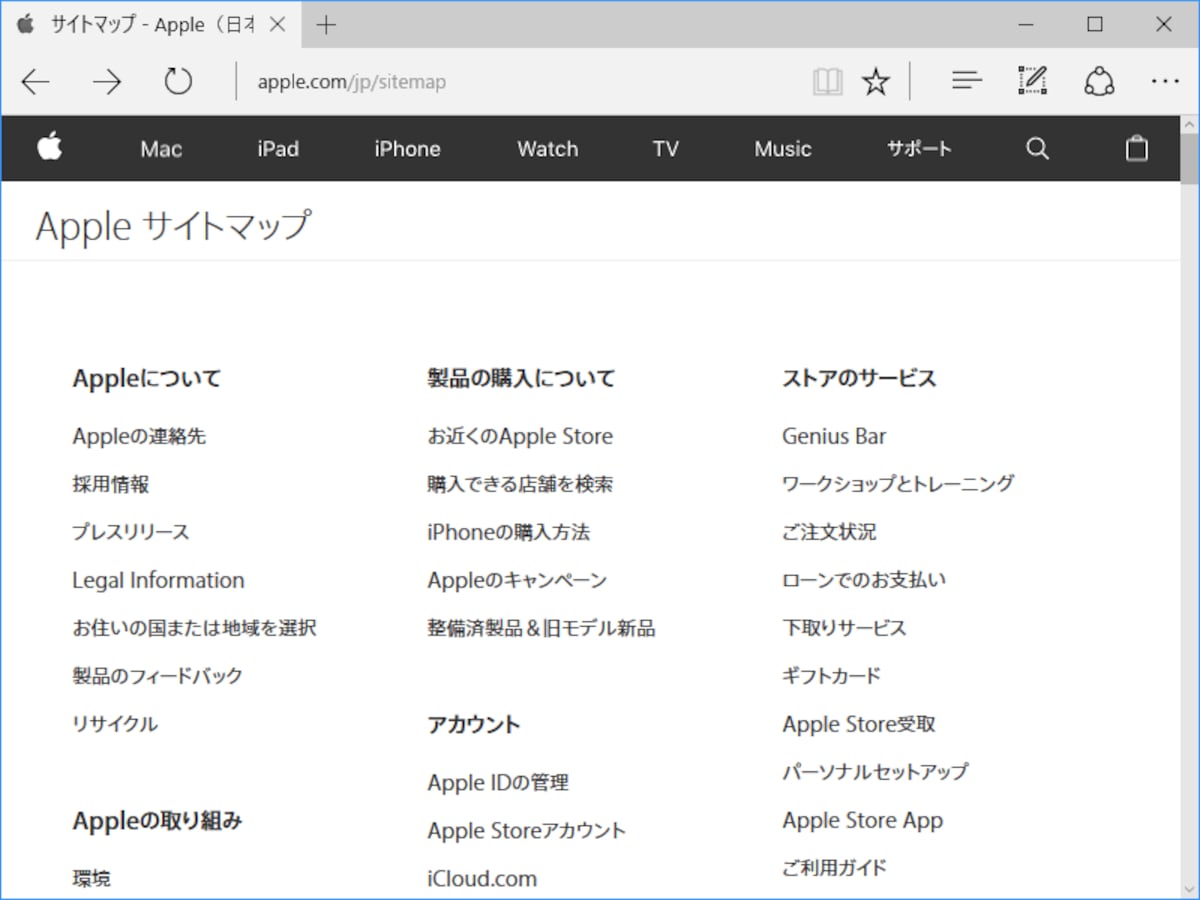Open the 環境 link
The height and width of the screenshot is (900, 1200).
point(91,878)
